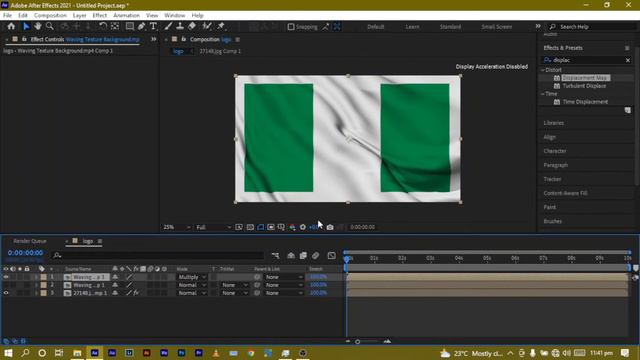Toggle fast previews icon in the viewer
This screenshot has height=360, width=640.
point(239,227)
